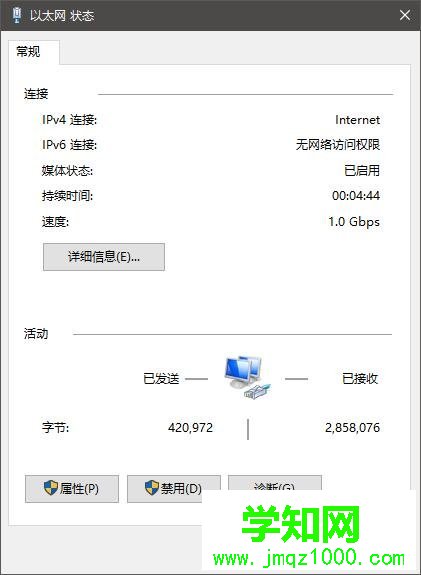Viewport: 421px width, 575px height.
Task: Open adapter 属性(P) properties
Action: click(72, 488)
